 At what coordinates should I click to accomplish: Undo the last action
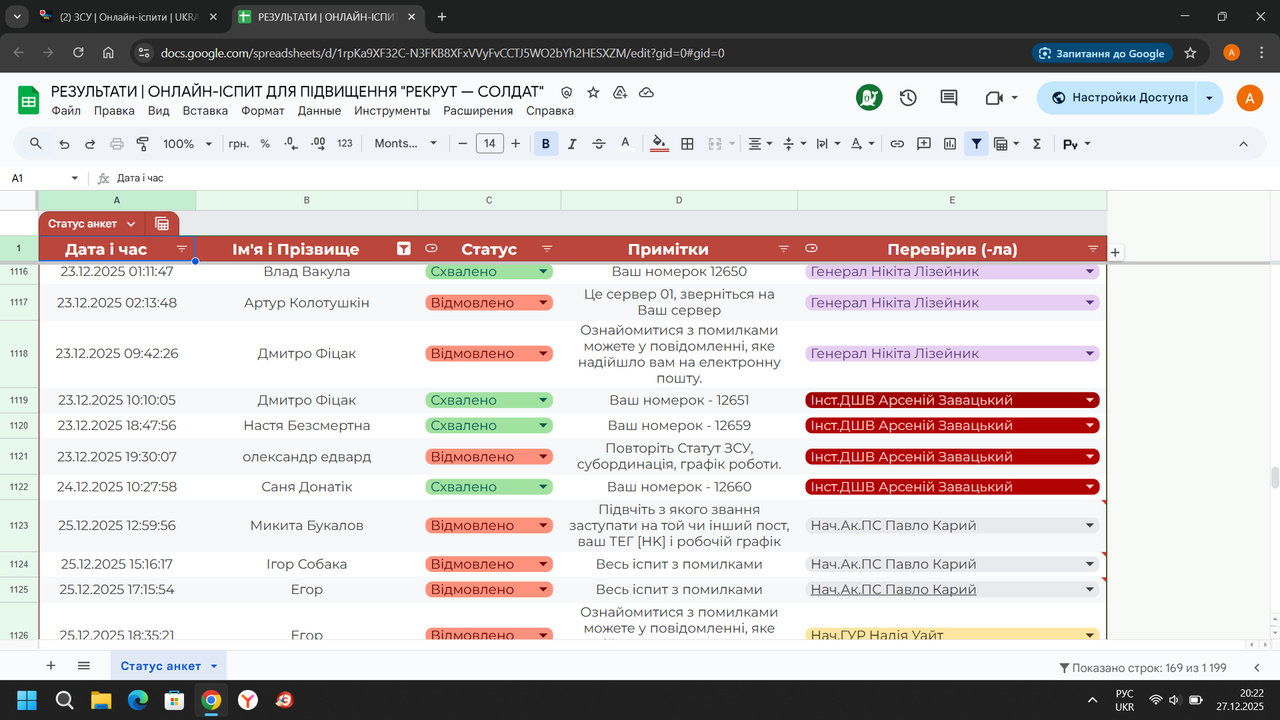(64, 144)
